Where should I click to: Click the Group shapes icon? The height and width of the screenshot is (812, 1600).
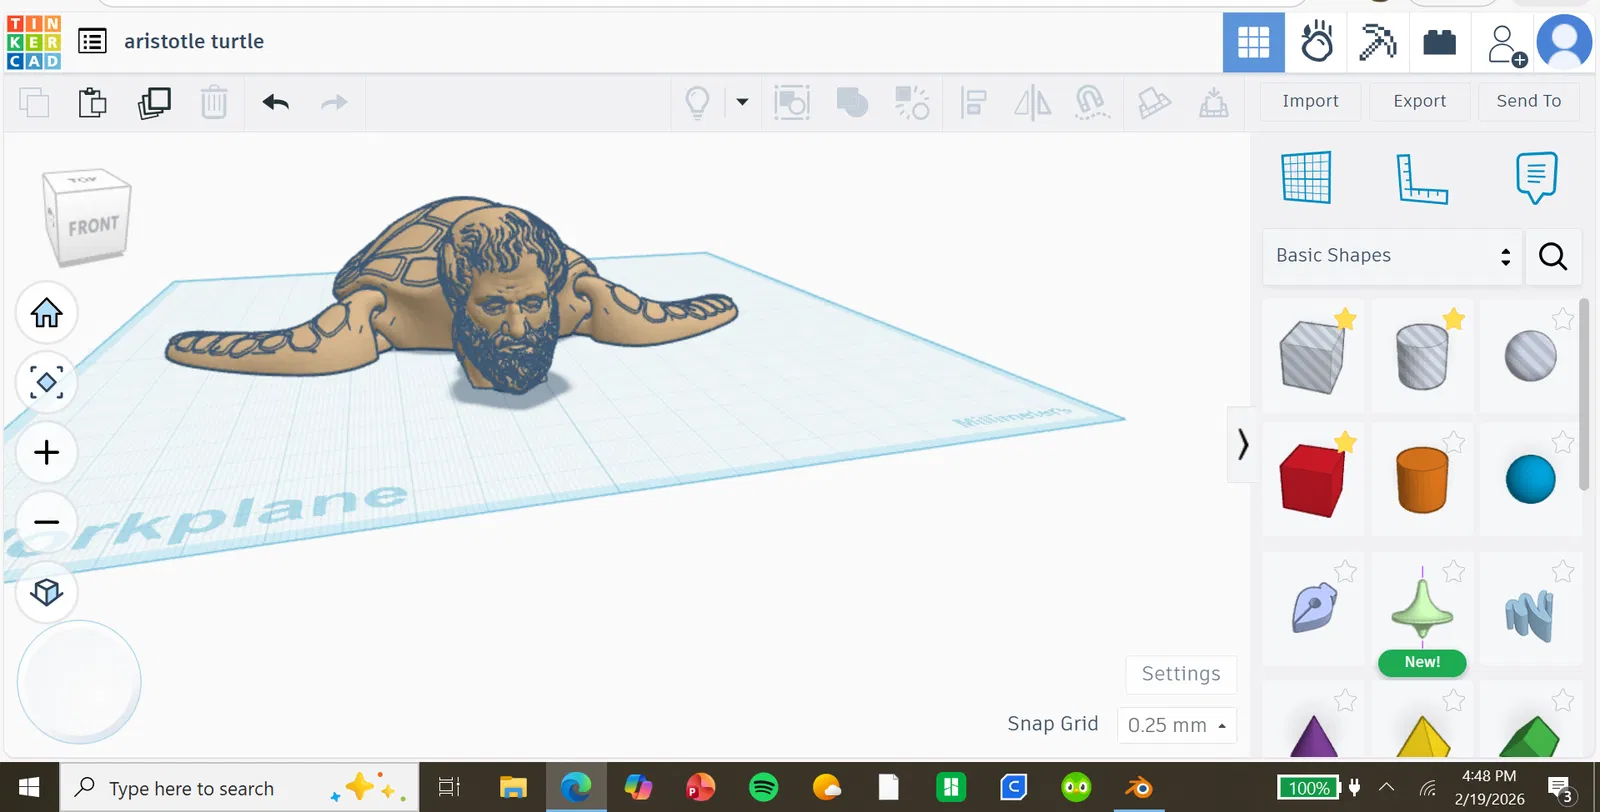[852, 102]
